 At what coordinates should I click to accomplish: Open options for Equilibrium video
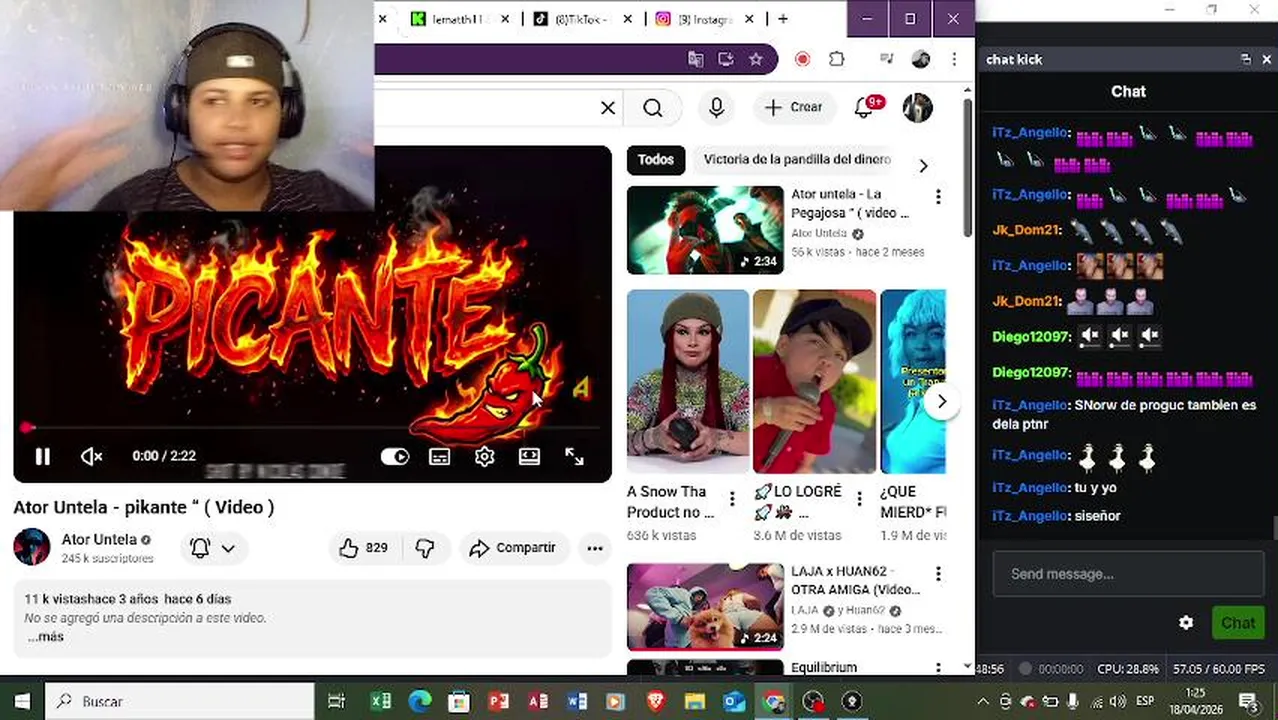[x=938, y=668]
